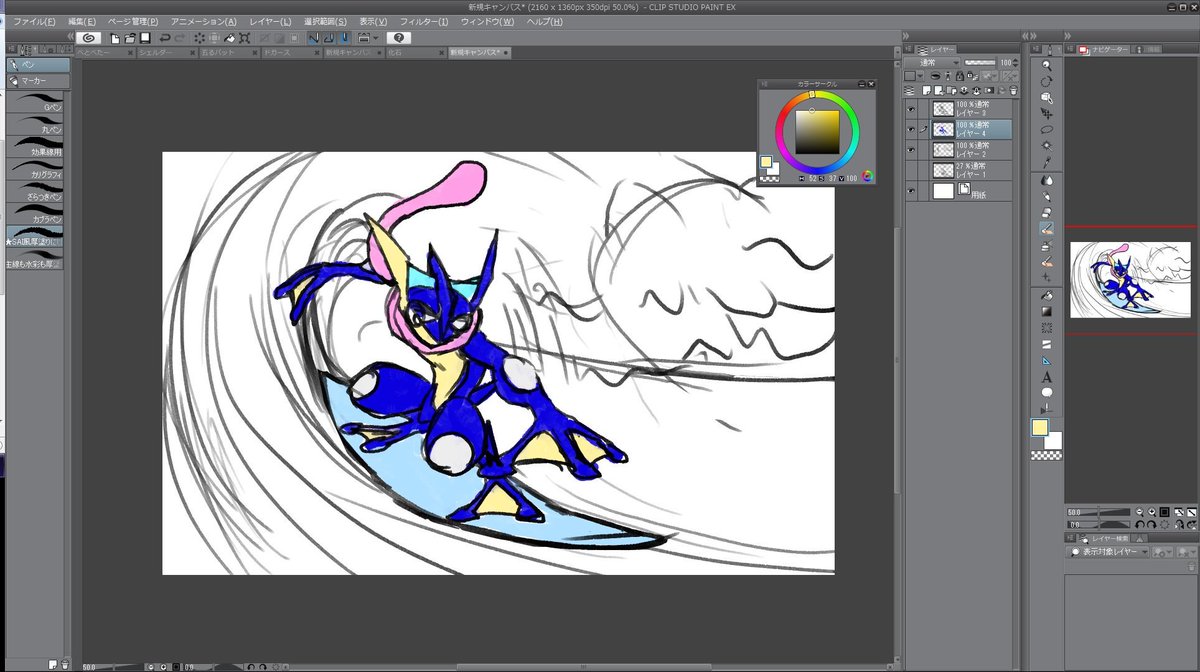Undo the last action
Viewport: 1200px width, 672px height.
[x=165, y=38]
